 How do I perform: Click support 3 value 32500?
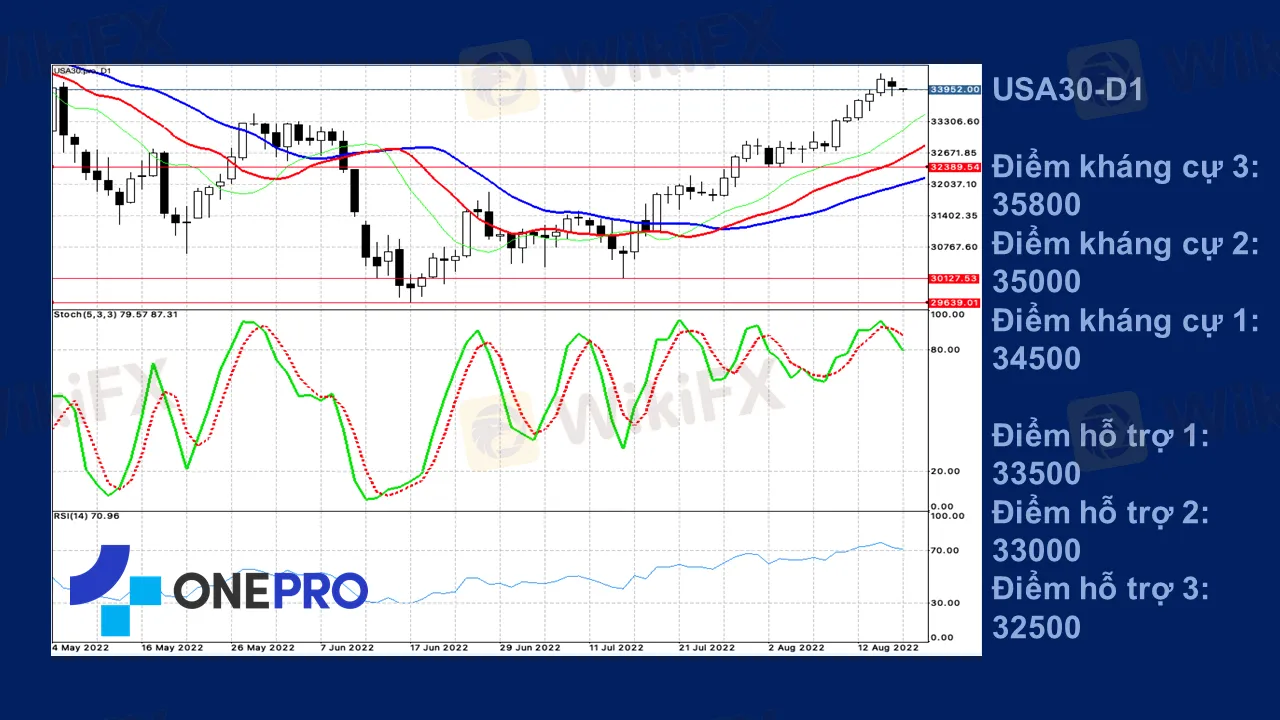[1036, 627]
